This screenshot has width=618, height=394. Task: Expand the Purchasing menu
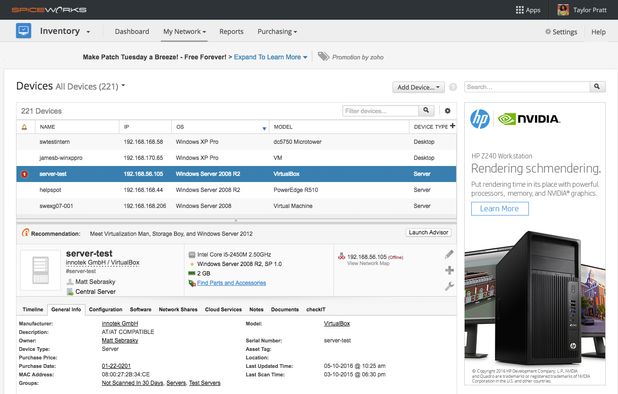pos(277,32)
